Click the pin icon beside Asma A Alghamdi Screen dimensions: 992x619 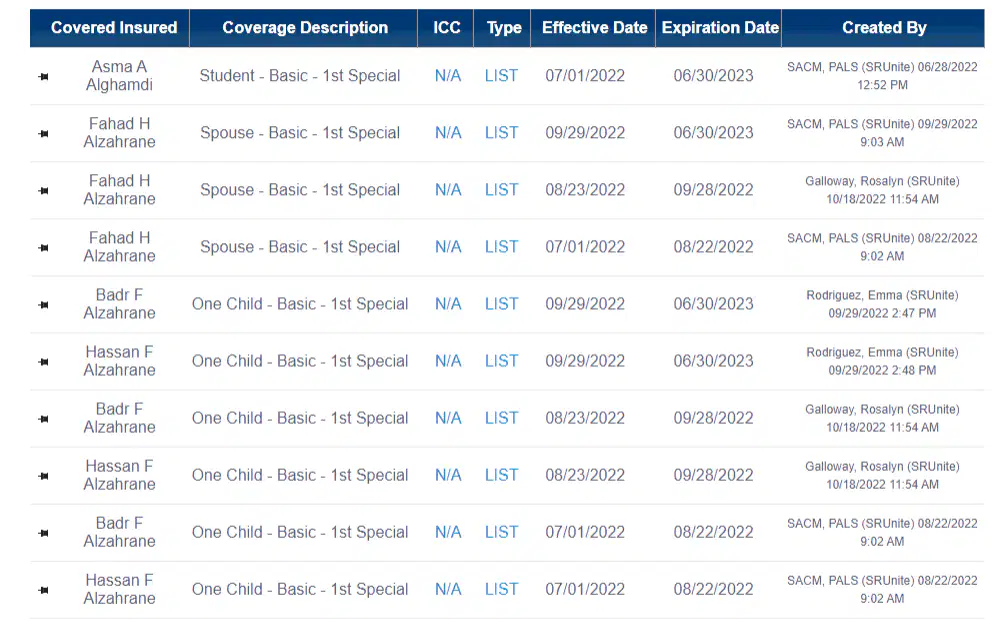43,77
